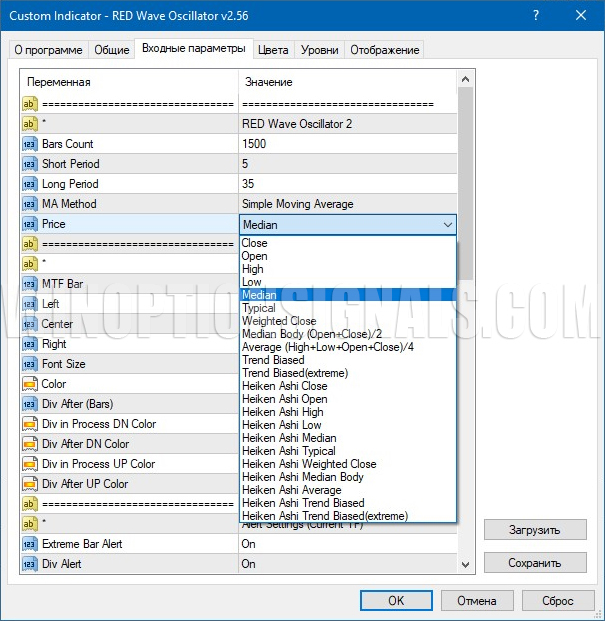This screenshot has width=605, height=621.
Task: Edit the Long Period value 35
Action: [x=345, y=184]
